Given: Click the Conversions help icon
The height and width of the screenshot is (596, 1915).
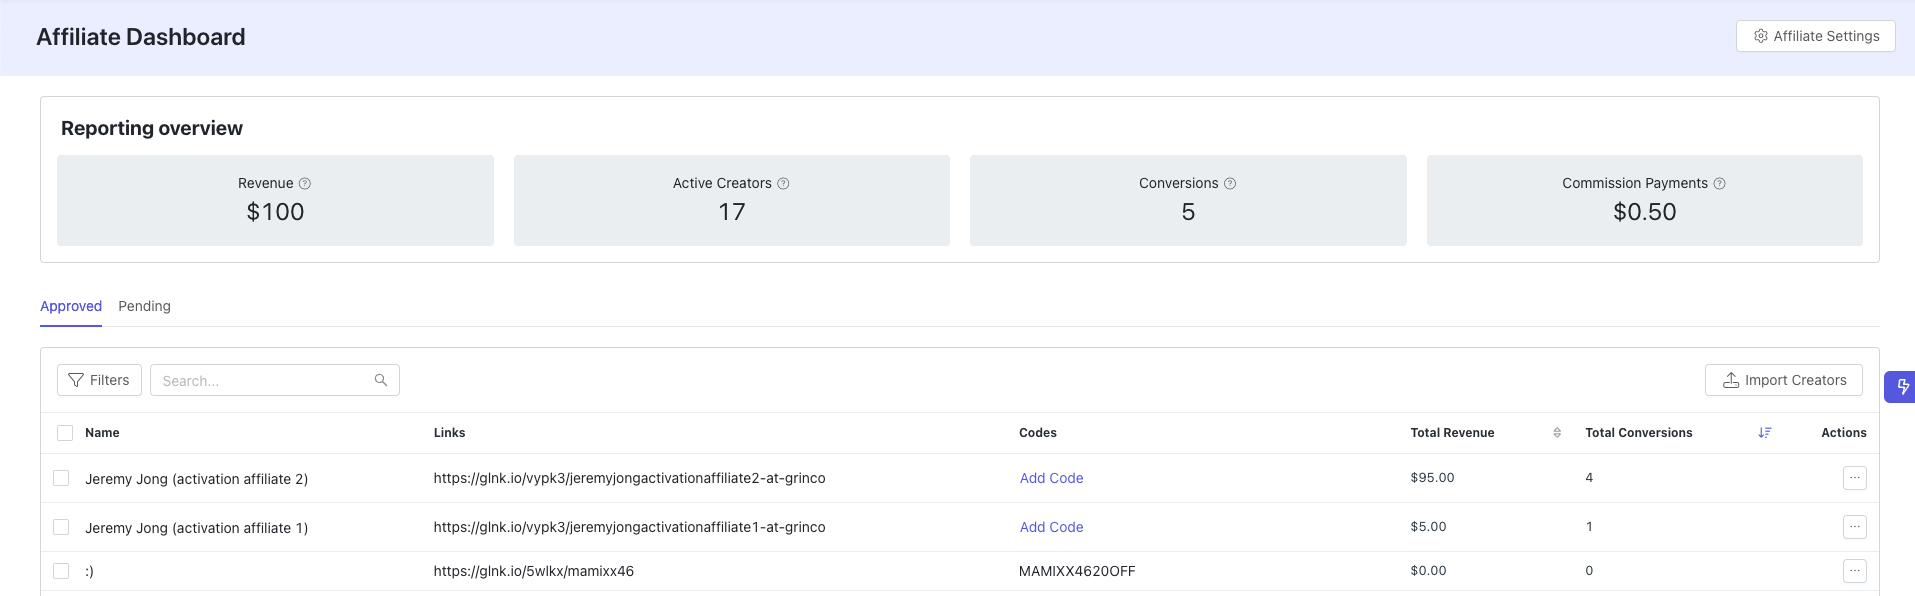Looking at the screenshot, I should pos(1230,184).
